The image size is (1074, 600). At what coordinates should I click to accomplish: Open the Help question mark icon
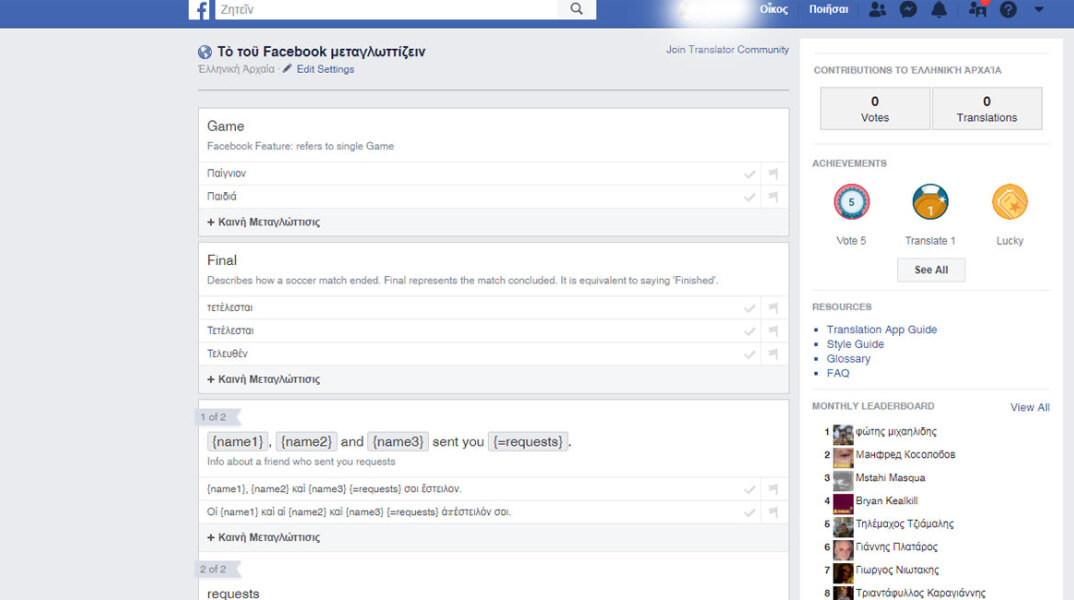click(x=1008, y=10)
